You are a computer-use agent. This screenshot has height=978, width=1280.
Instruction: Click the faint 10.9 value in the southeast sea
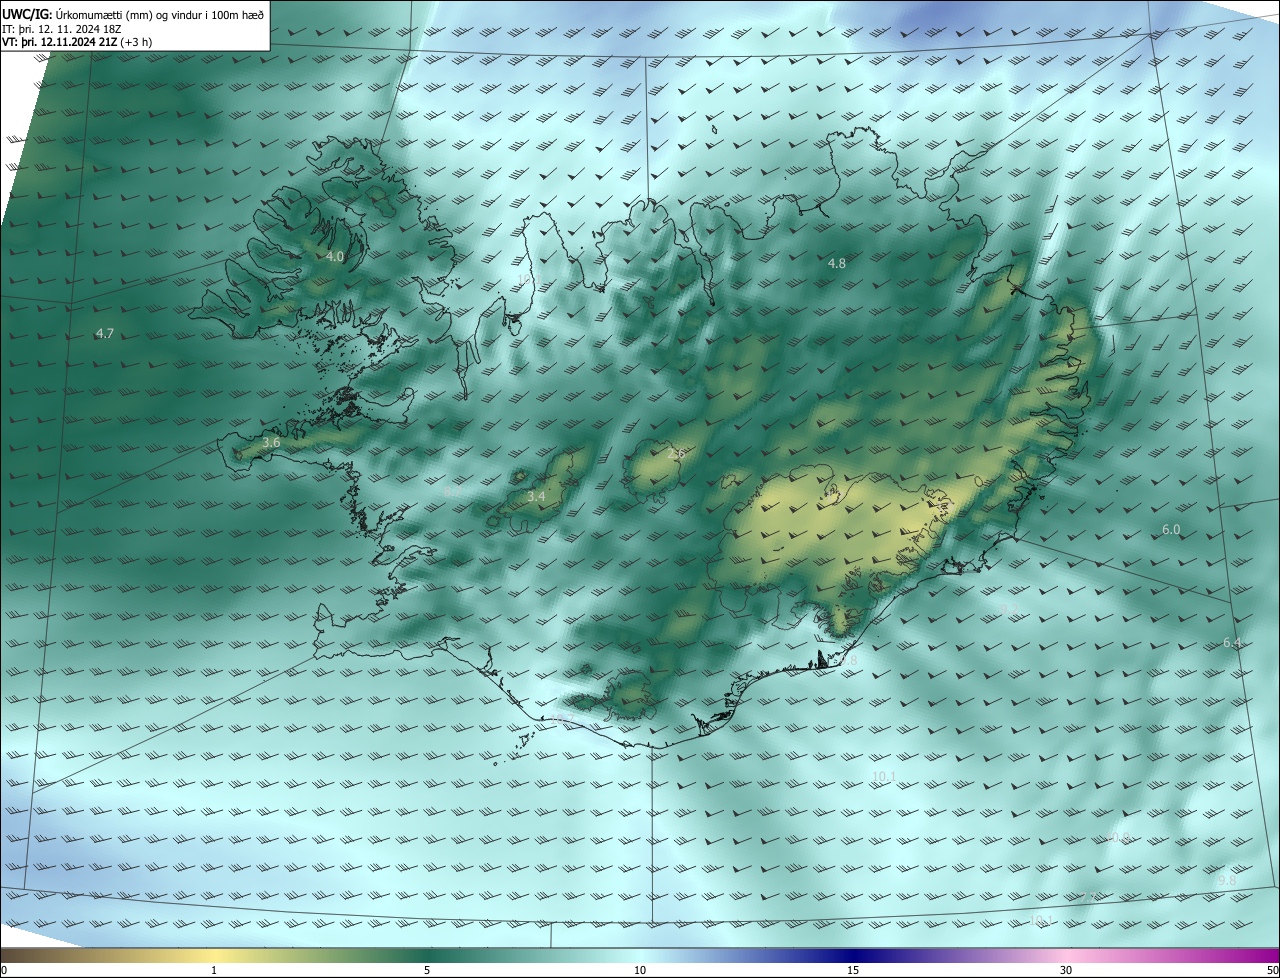click(1118, 837)
